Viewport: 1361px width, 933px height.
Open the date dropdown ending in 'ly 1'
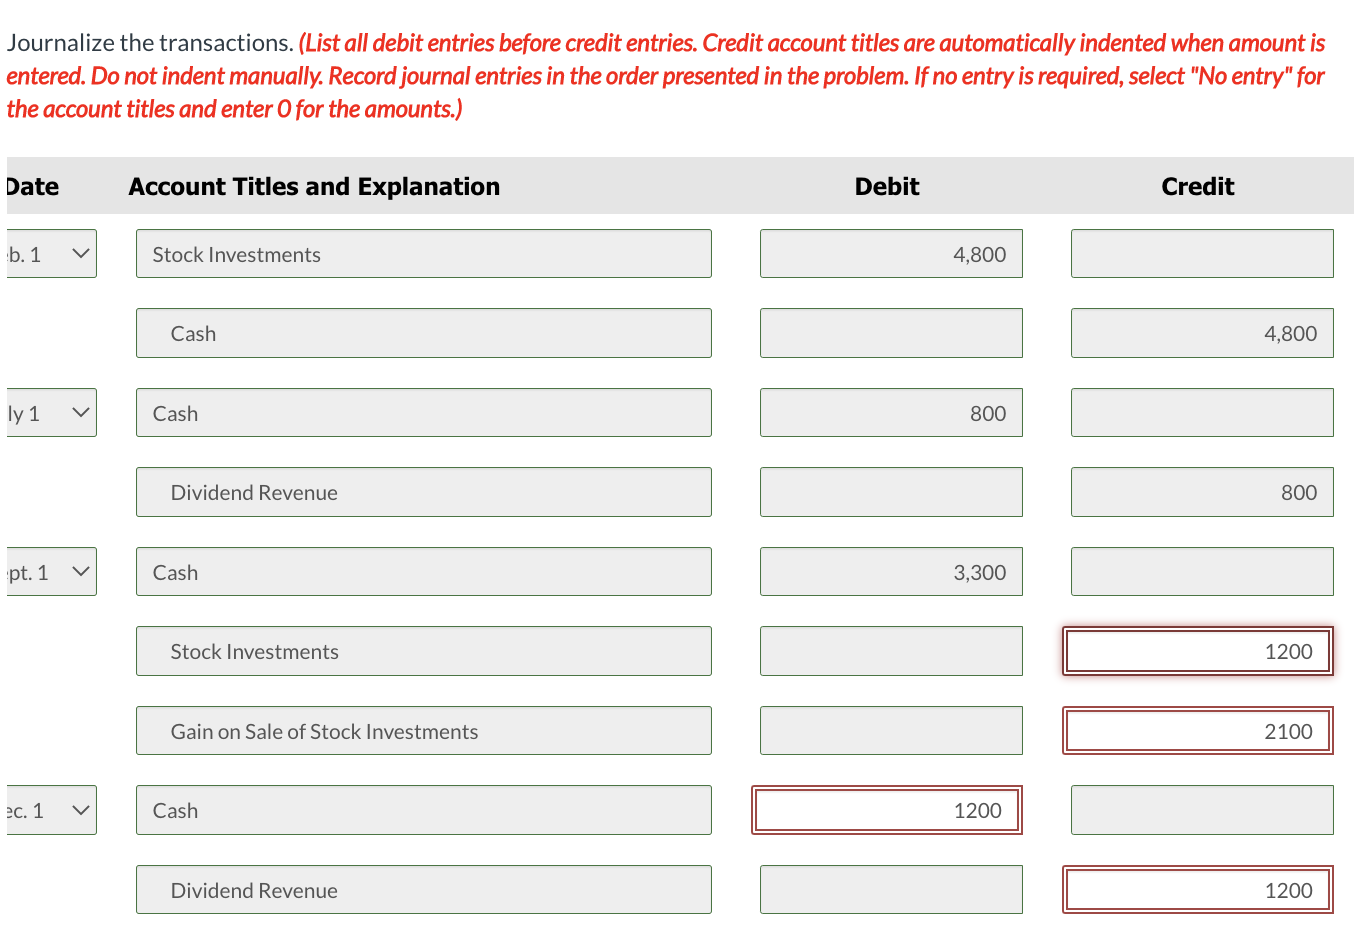50,413
